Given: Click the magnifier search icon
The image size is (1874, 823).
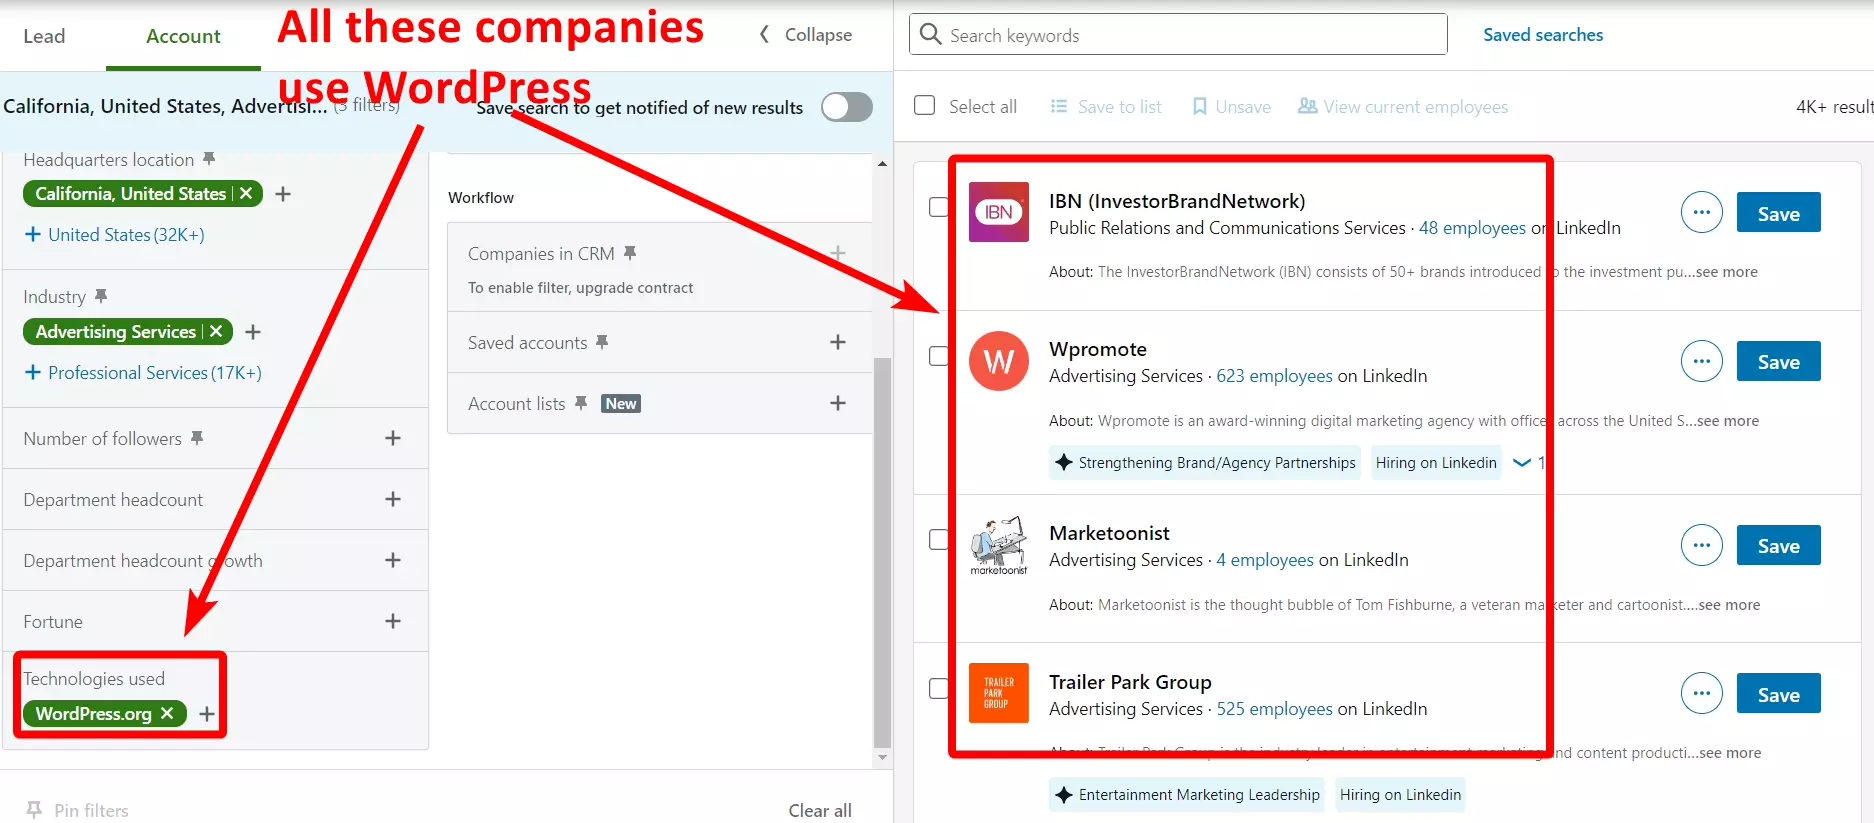Looking at the screenshot, I should coord(930,35).
